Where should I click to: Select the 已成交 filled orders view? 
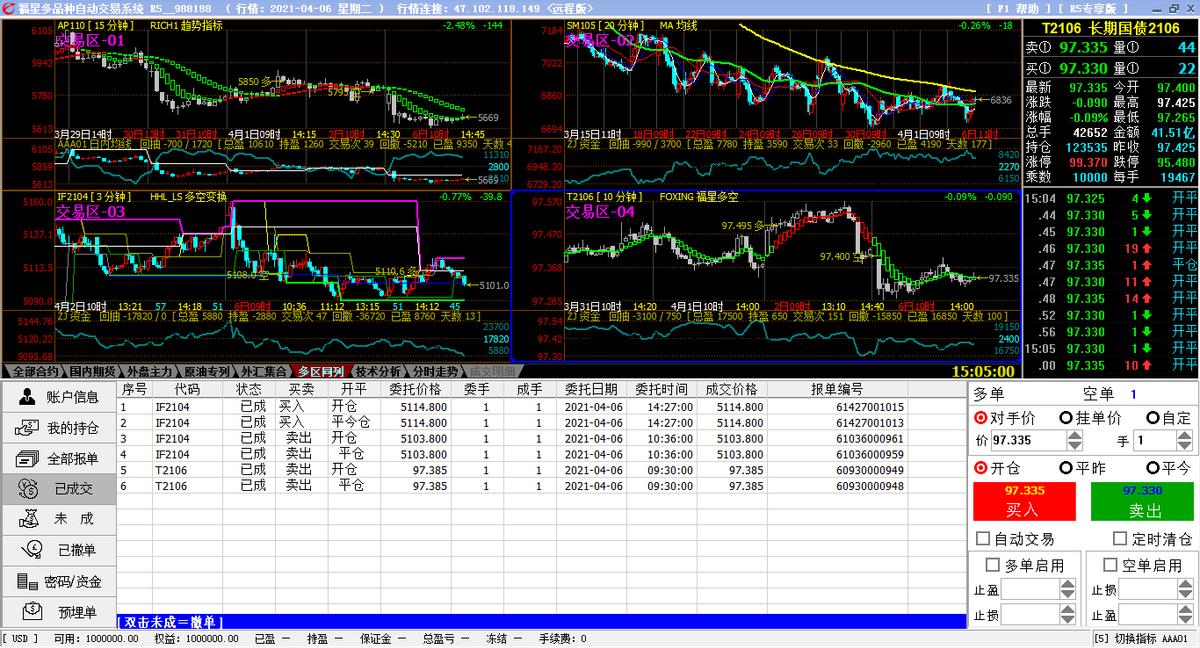point(58,489)
